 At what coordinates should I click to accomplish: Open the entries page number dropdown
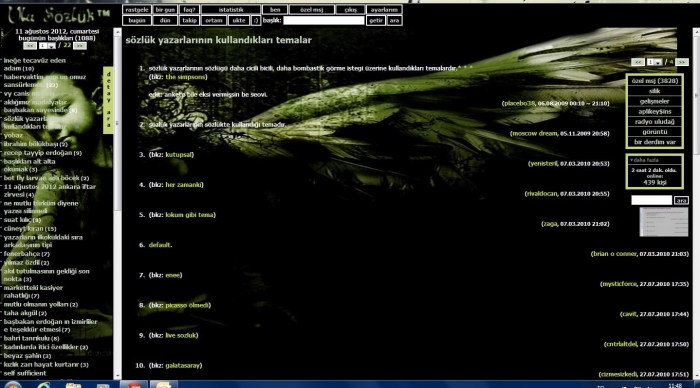point(654,62)
